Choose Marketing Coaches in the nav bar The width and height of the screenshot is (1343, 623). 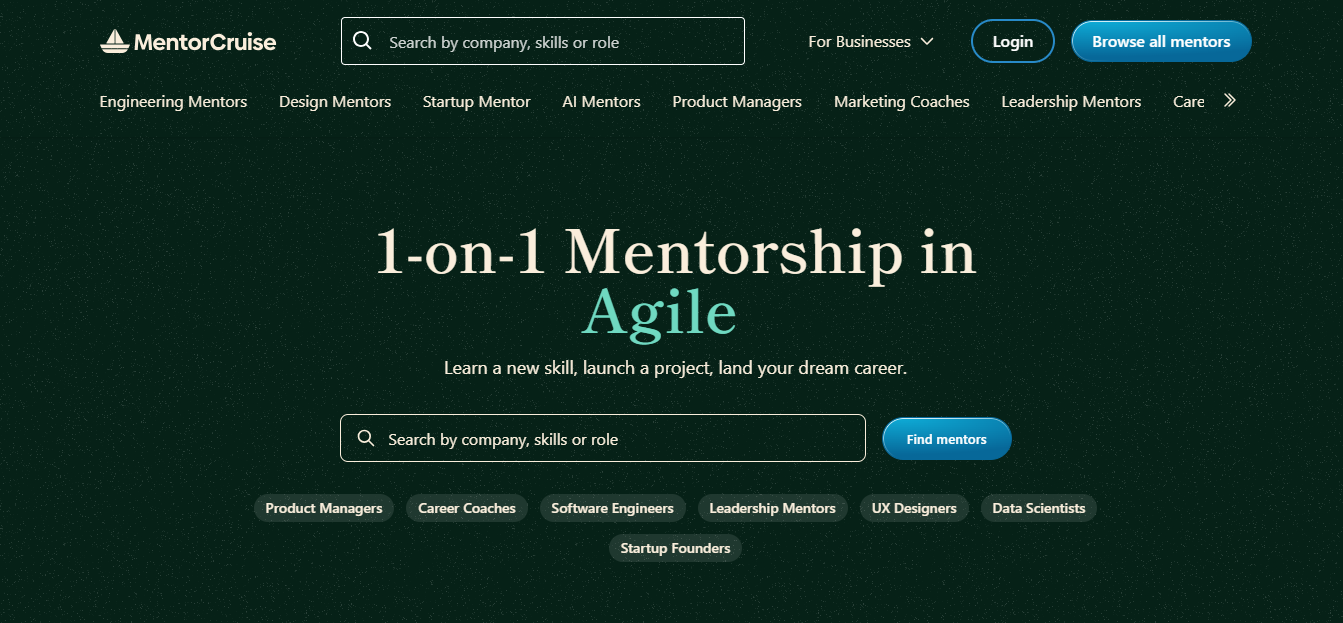(x=901, y=102)
